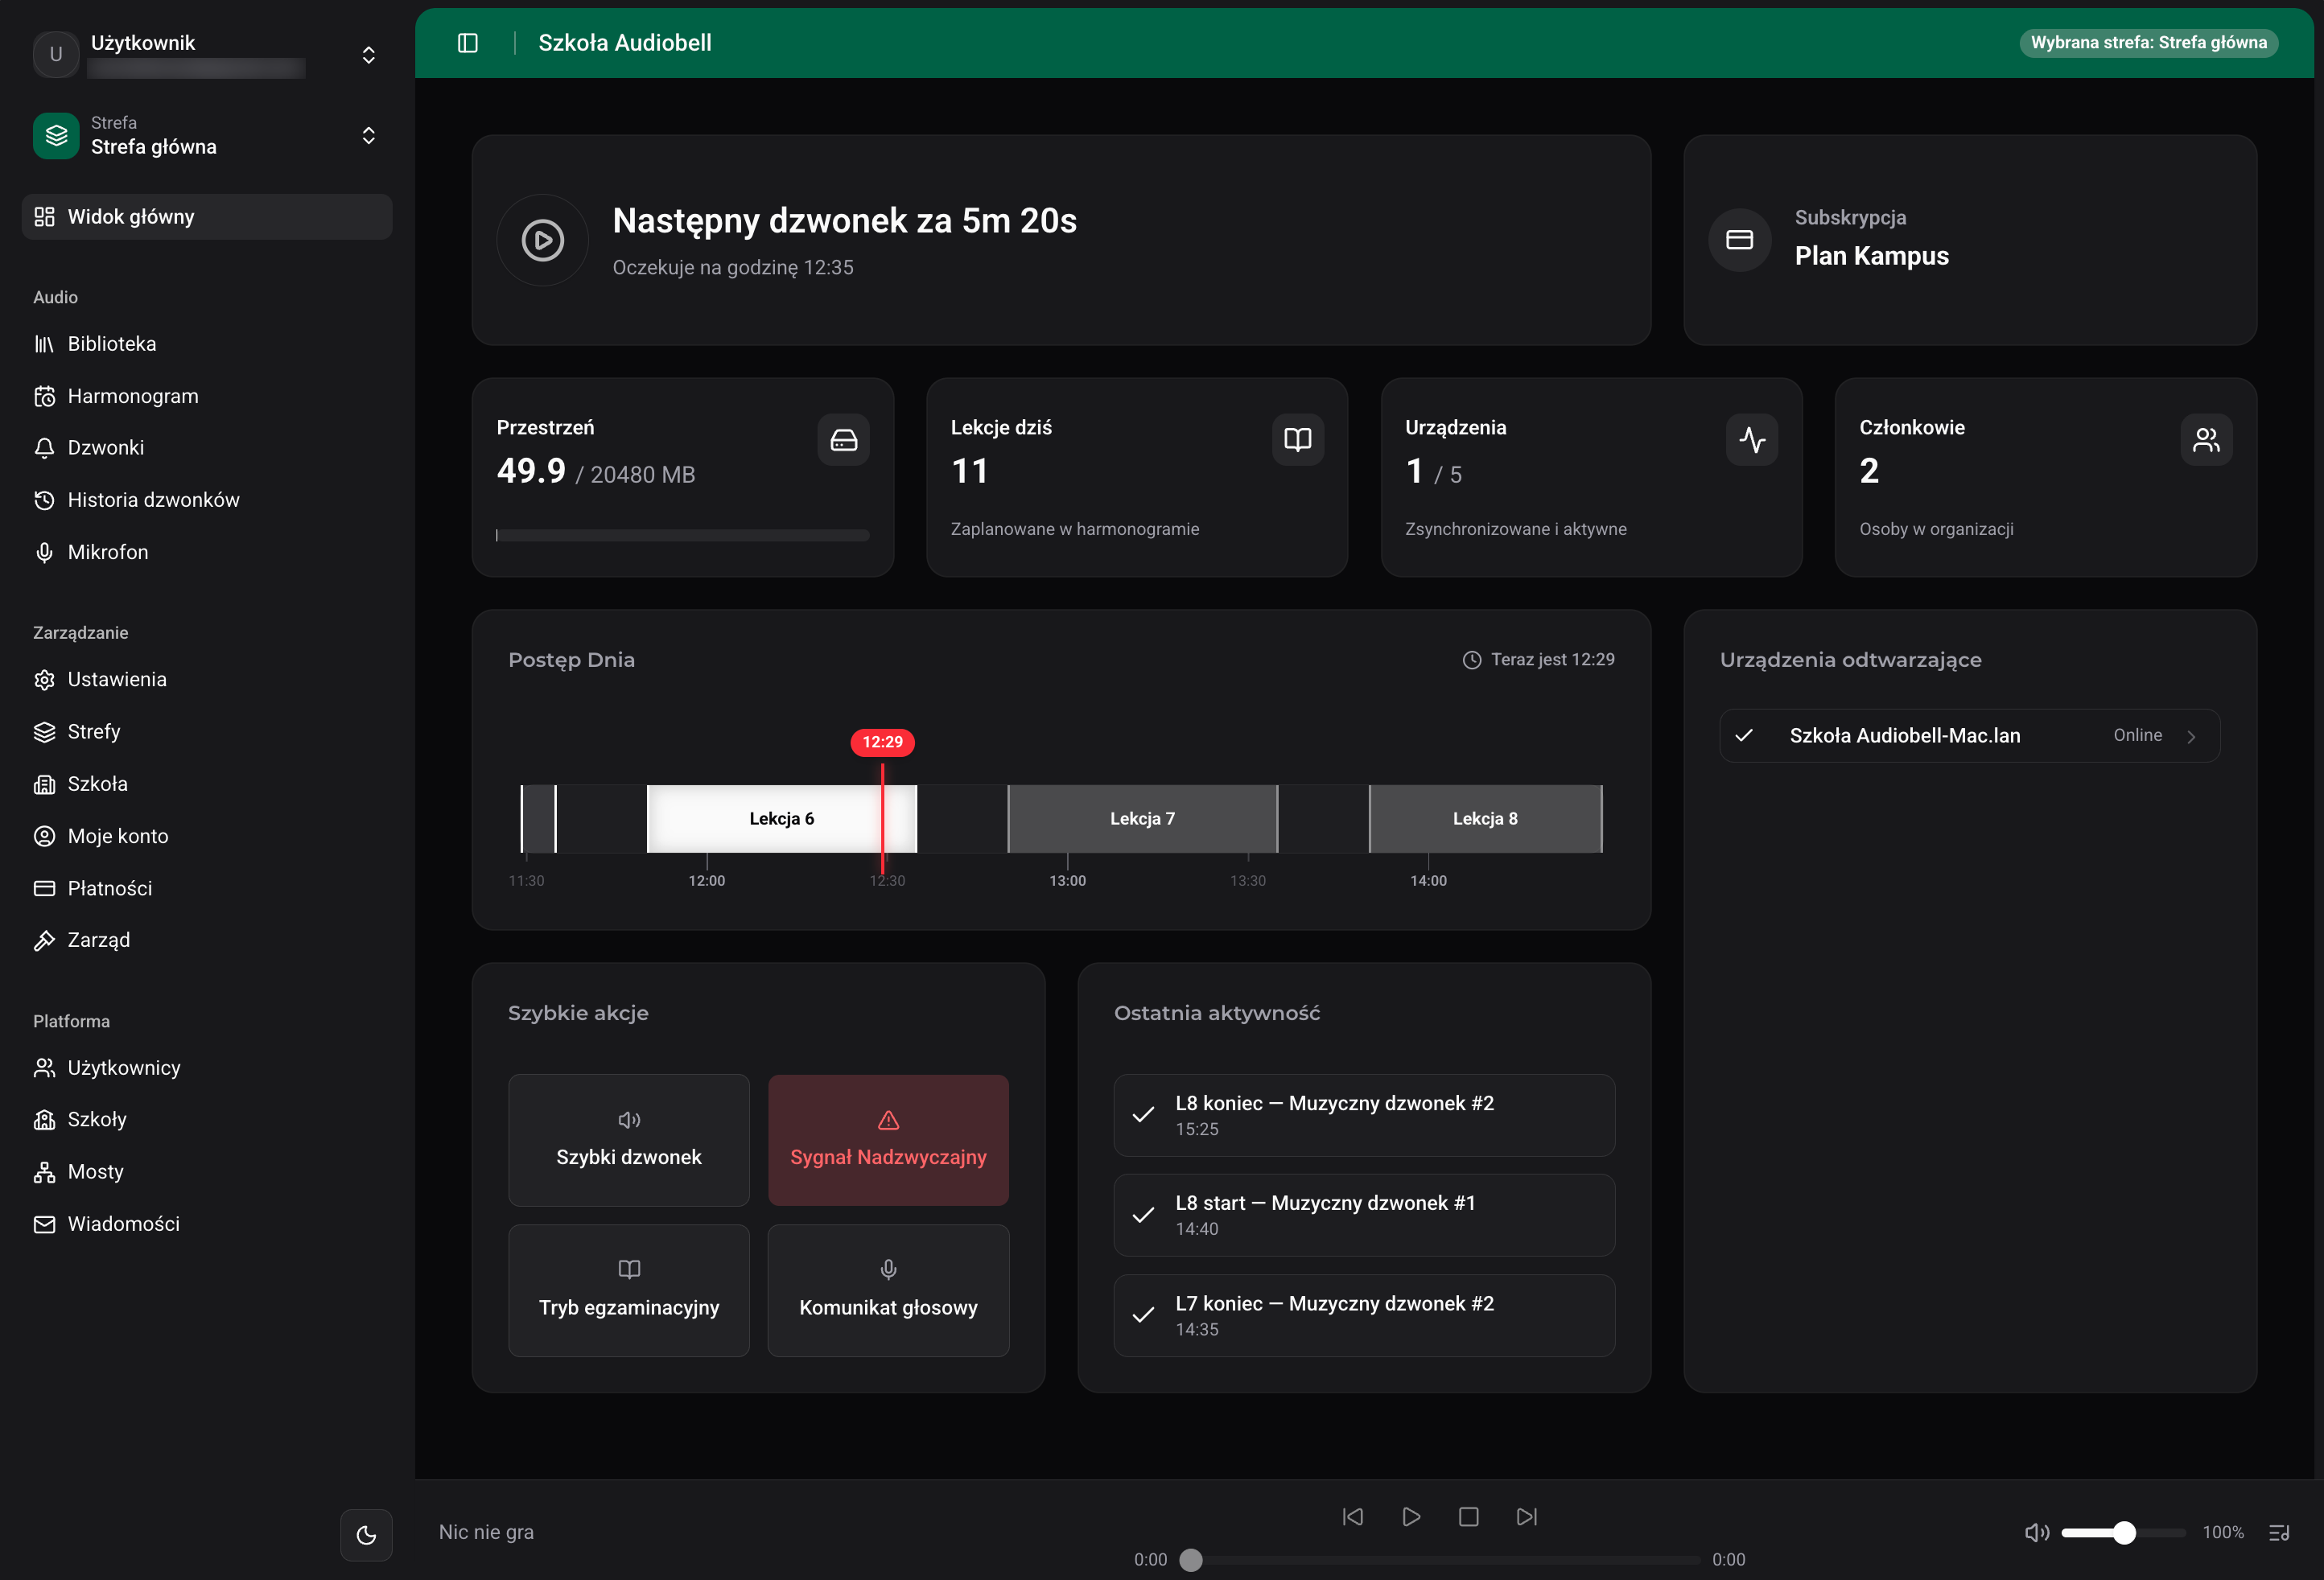The width and height of the screenshot is (2324, 1580).
Task: Mute audio via the speaker icon
Action: tap(2036, 1532)
